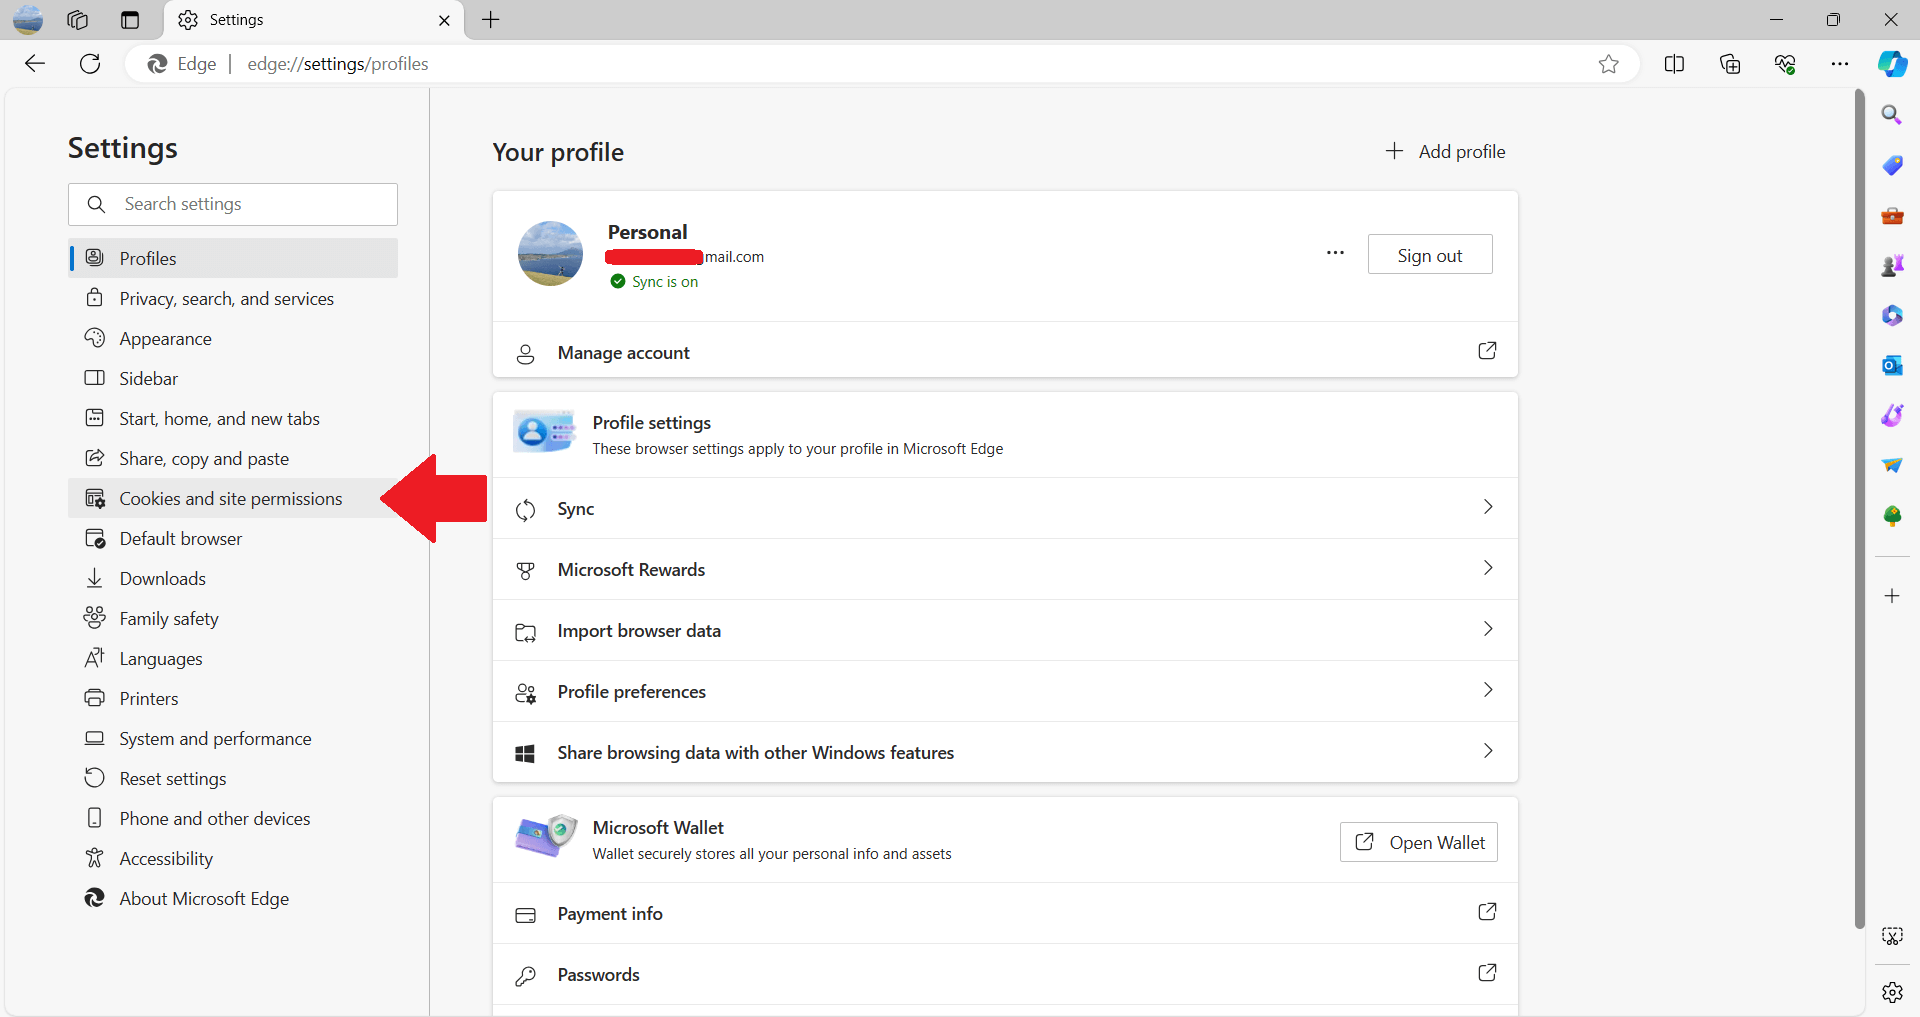Open Share, copy and paste settings
This screenshot has width=1920, height=1017.
tap(233, 458)
